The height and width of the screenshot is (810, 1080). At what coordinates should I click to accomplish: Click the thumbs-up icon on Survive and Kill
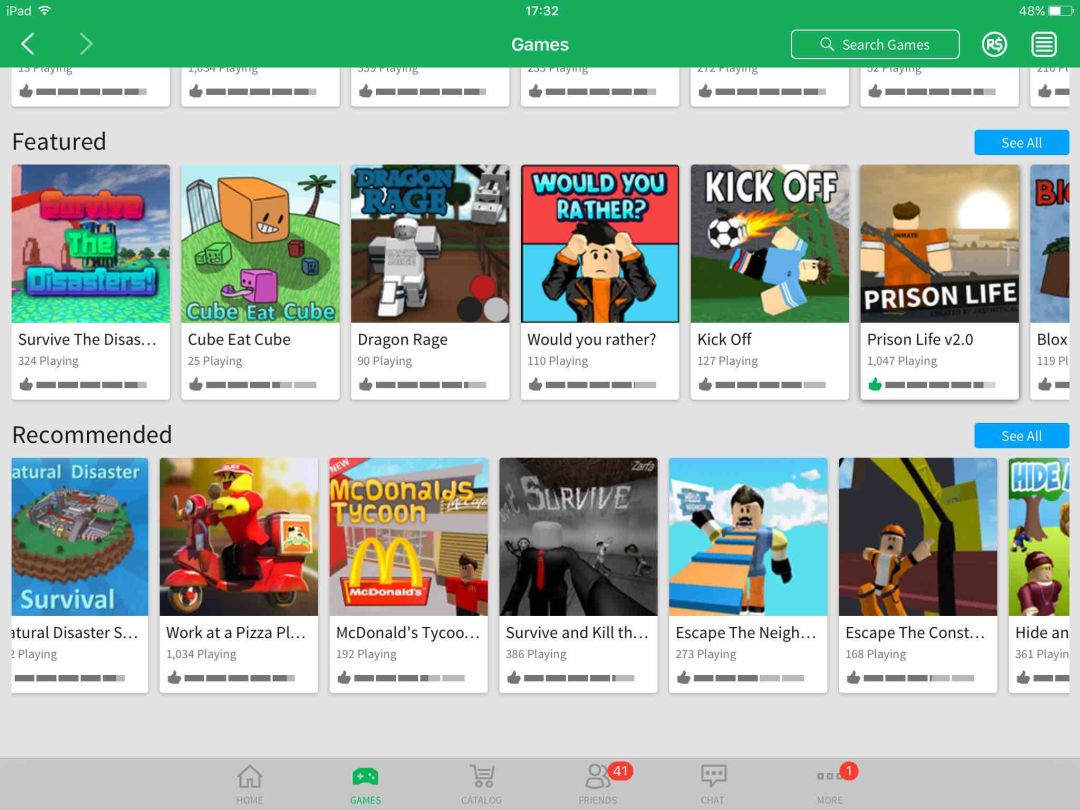pos(513,677)
